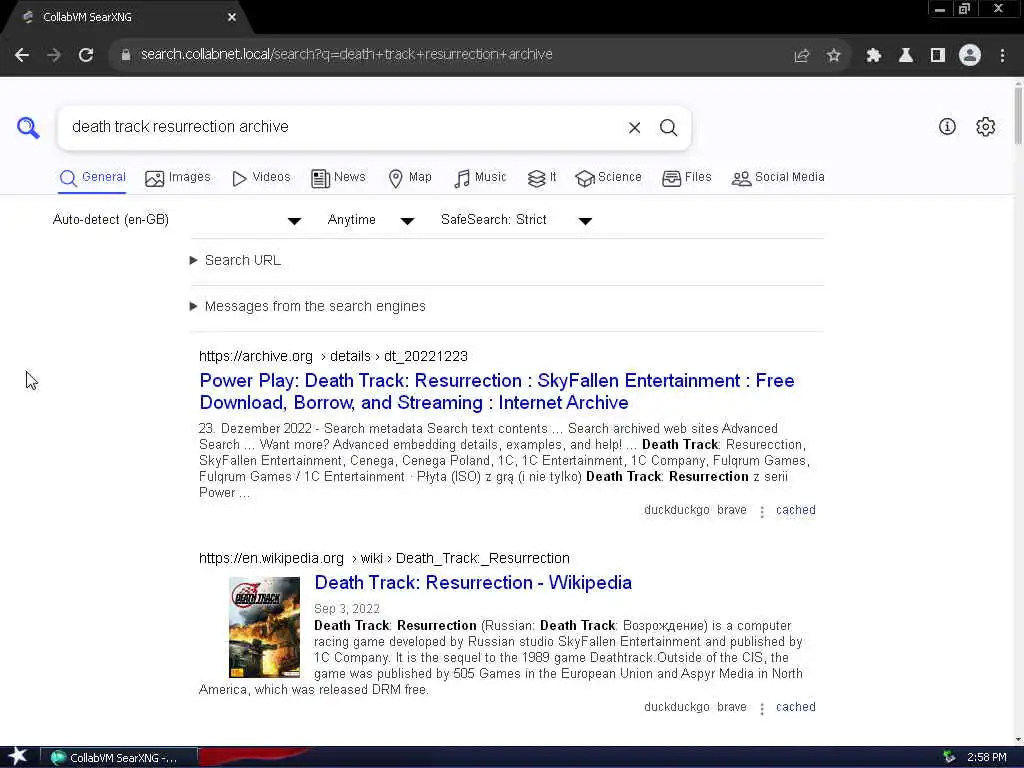Share this page icon in address bar
1024x768 pixels.
point(801,56)
